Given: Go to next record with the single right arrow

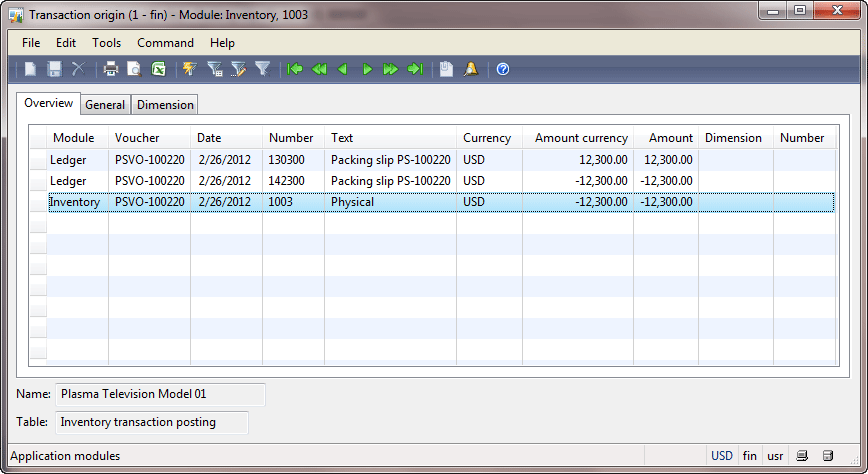Looking at the screenshot, I should click(x=367, y=69).
